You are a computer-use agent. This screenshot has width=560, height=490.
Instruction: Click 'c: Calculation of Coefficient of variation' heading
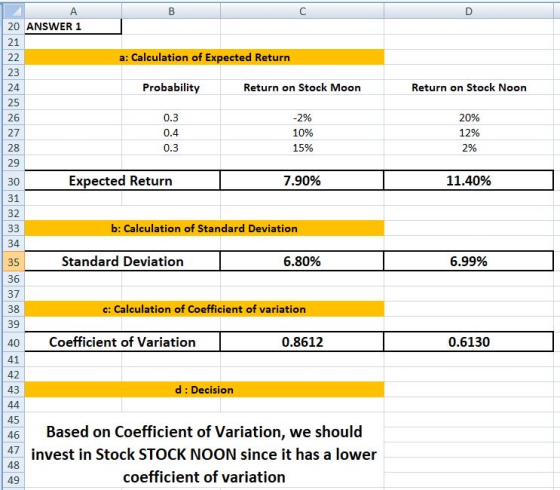[204, 309]
